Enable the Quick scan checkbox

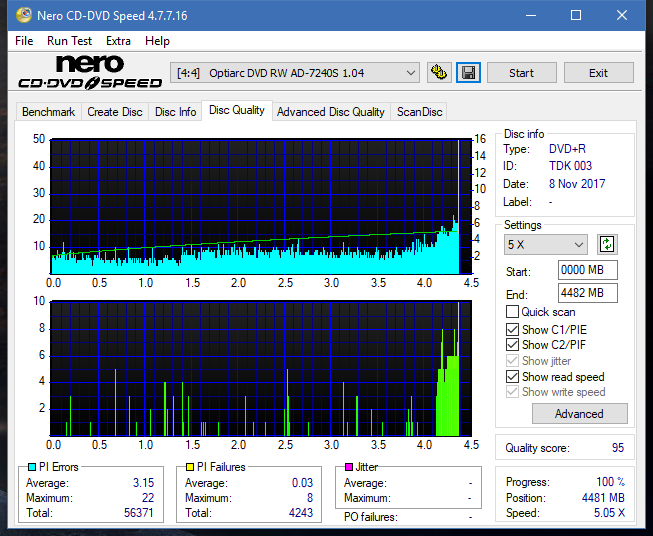click(512, 312)
